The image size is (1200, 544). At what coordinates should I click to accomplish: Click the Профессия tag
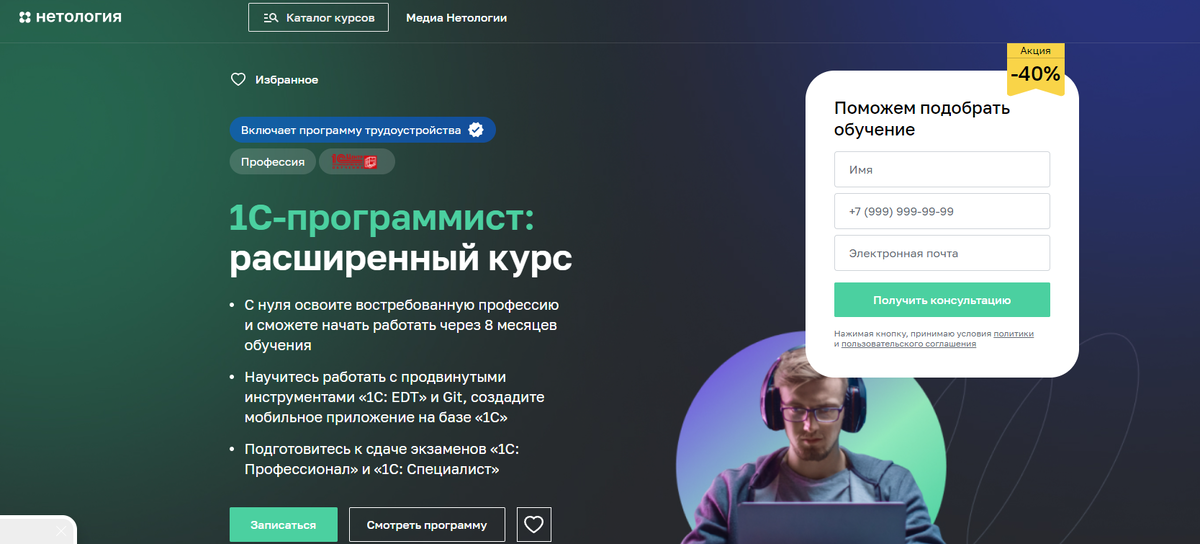click(x=273, y=161)
